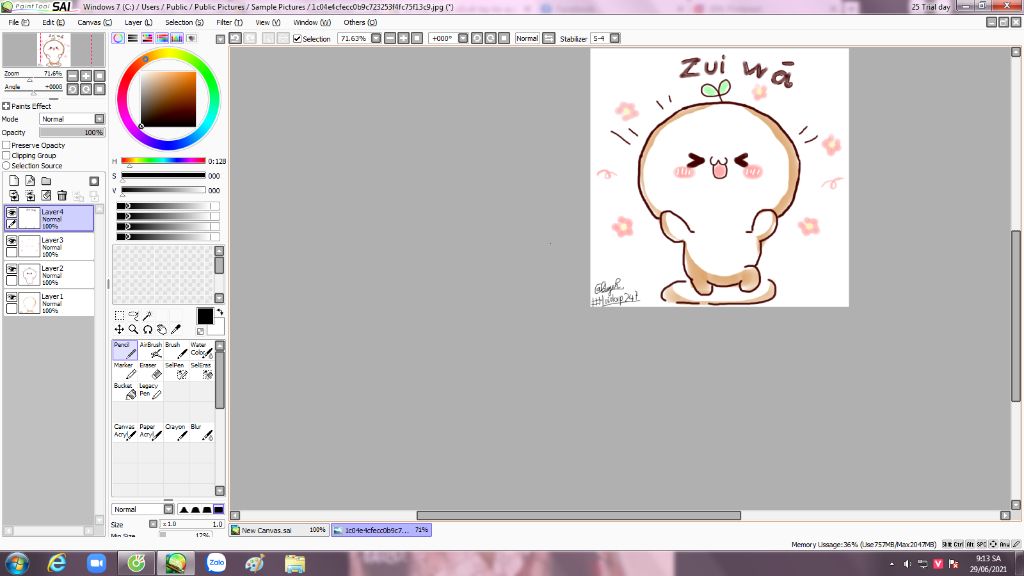Select the magic wand tool
Image resolution: width=1024 pixels, height=576 pixels.
click(x=148, y=315)
